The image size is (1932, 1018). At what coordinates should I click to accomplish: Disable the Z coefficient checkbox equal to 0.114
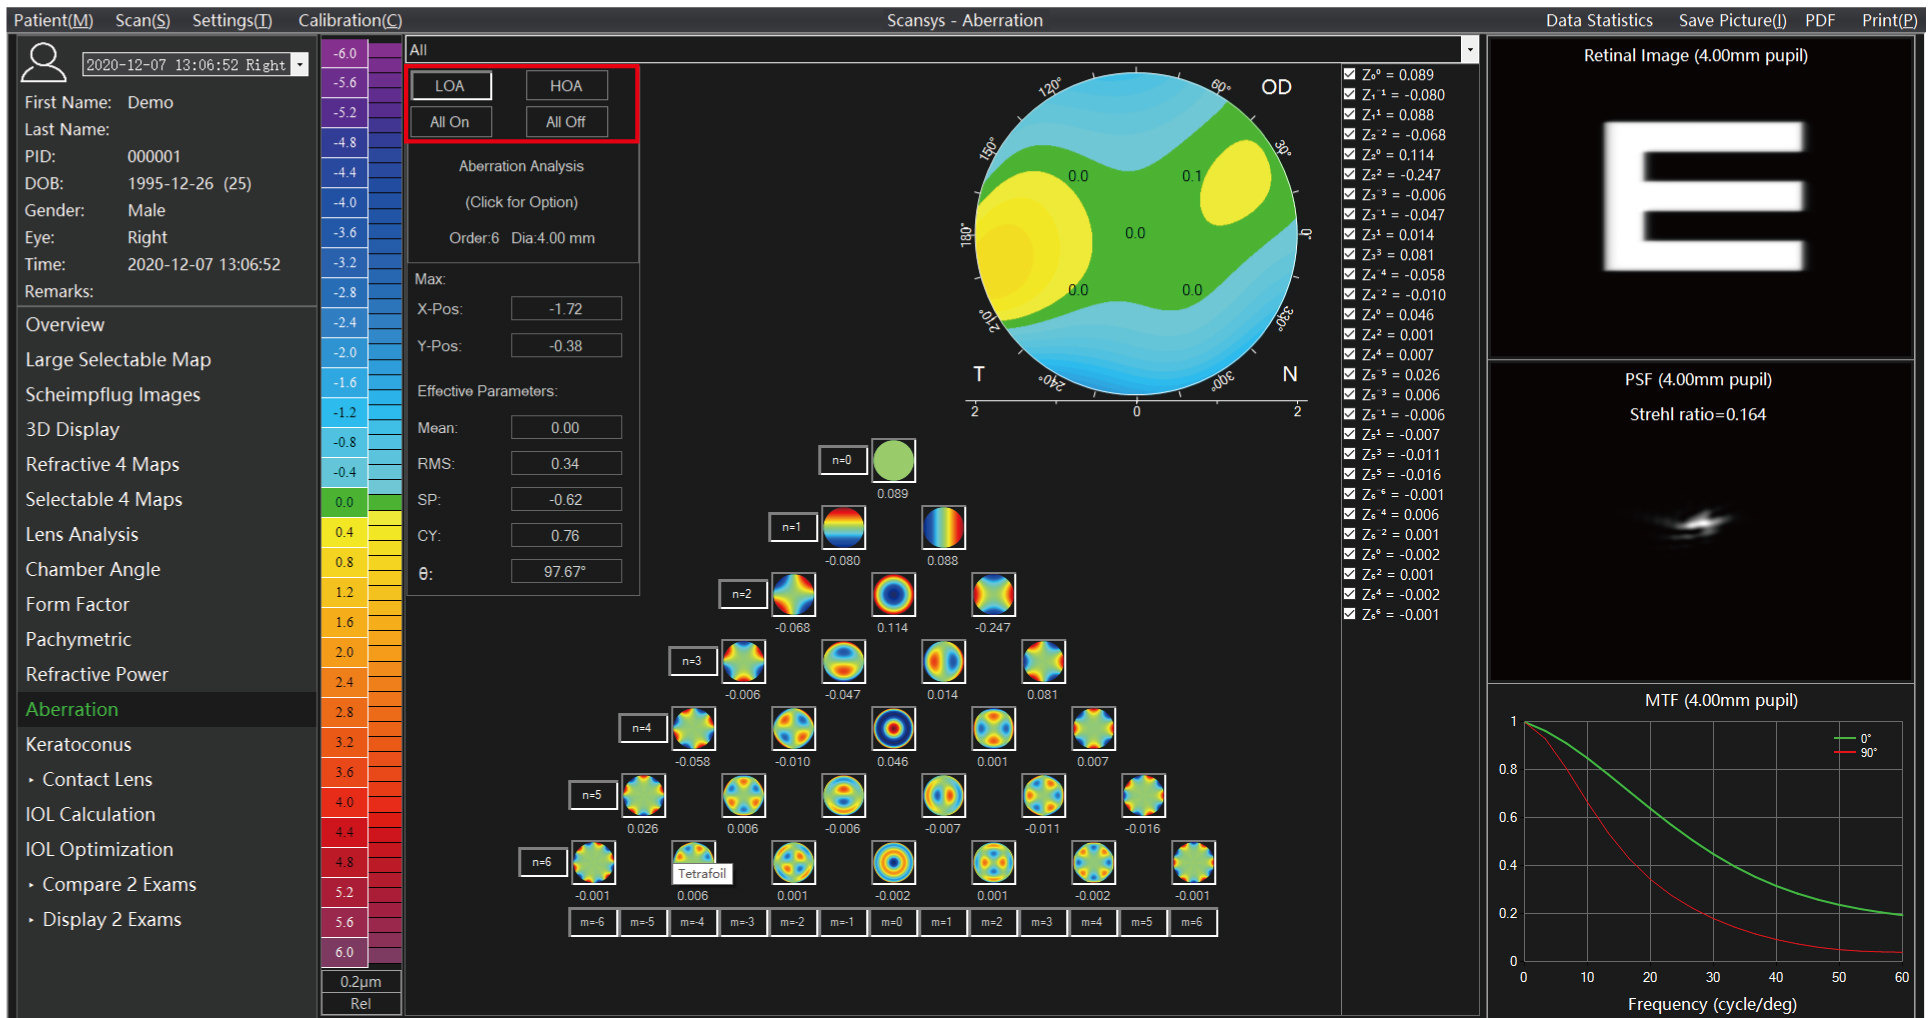click(1350, 154)
